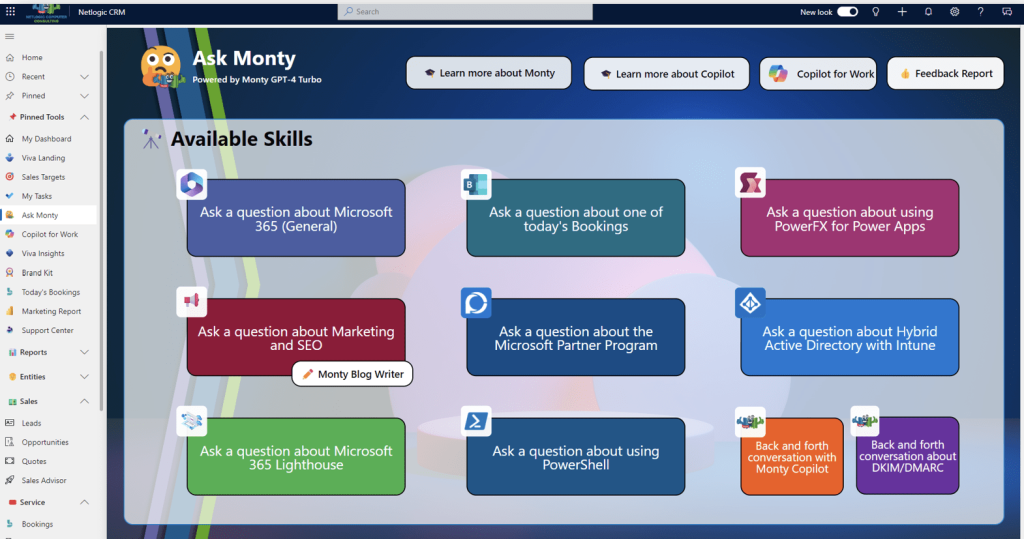The height and width of the screenshot is (539, 1024).
Task: Click the hamburger menu icon in sidebar
Action: point(10,37)
